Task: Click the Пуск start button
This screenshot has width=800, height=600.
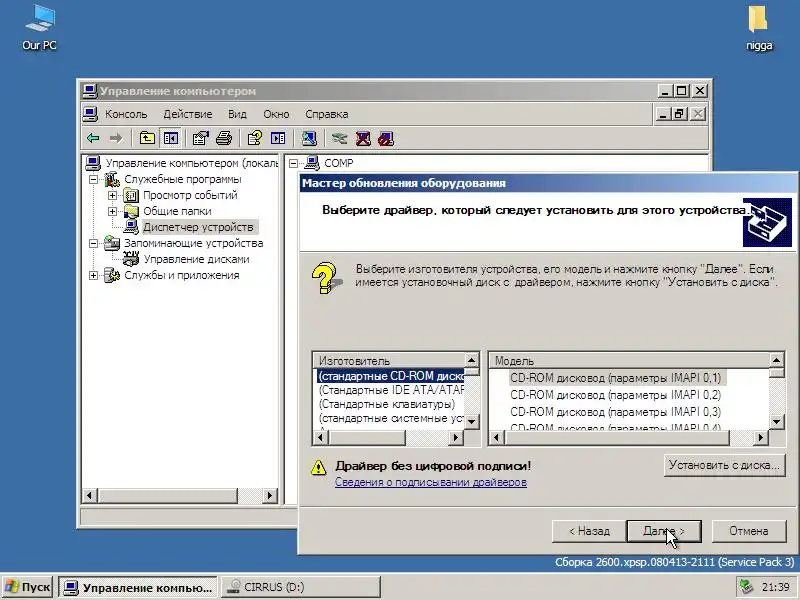Action: (28, 587)
